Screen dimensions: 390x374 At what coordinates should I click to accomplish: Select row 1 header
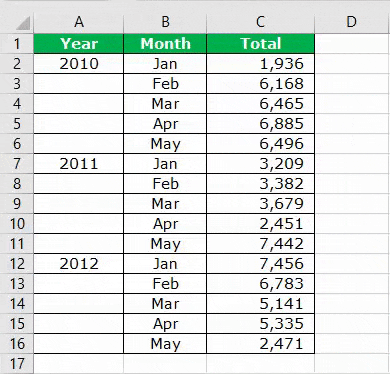pos(17,44)
